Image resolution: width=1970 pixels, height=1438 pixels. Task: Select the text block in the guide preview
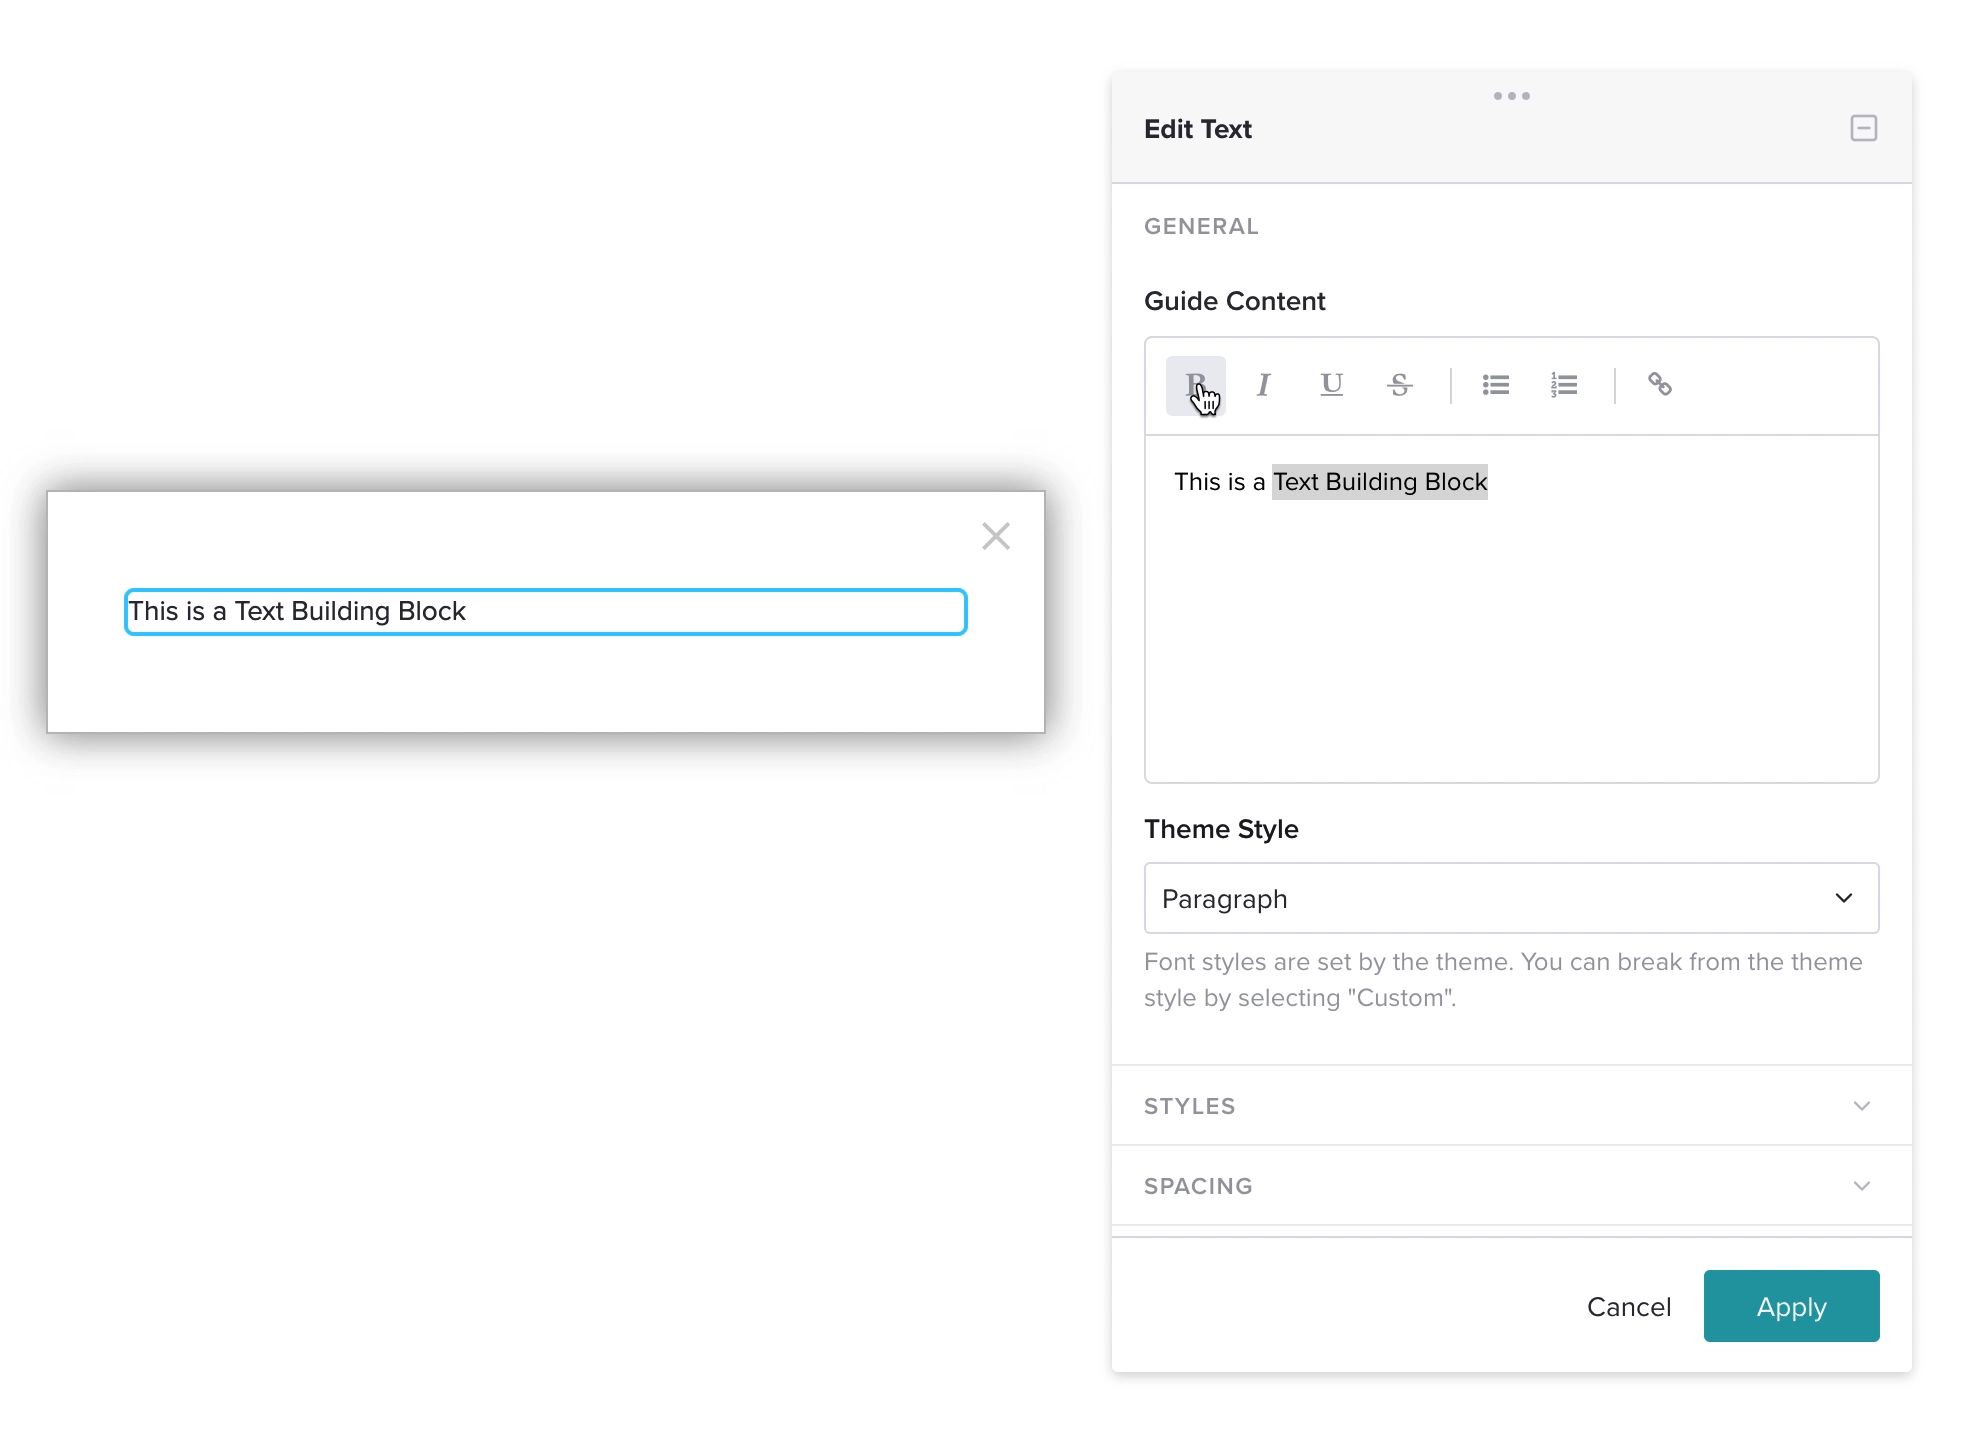click(545, 611)
